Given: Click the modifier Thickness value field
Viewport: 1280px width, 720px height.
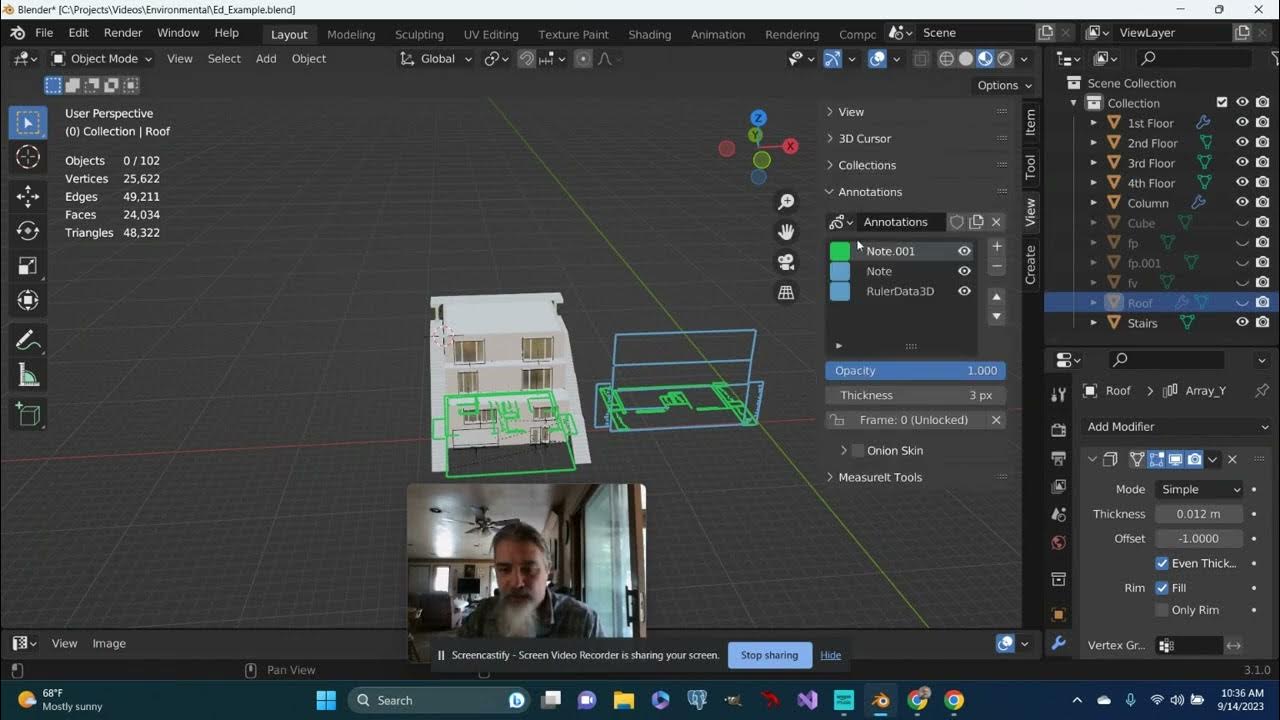Looking at the screenshot, I should tap(1199, 514).
